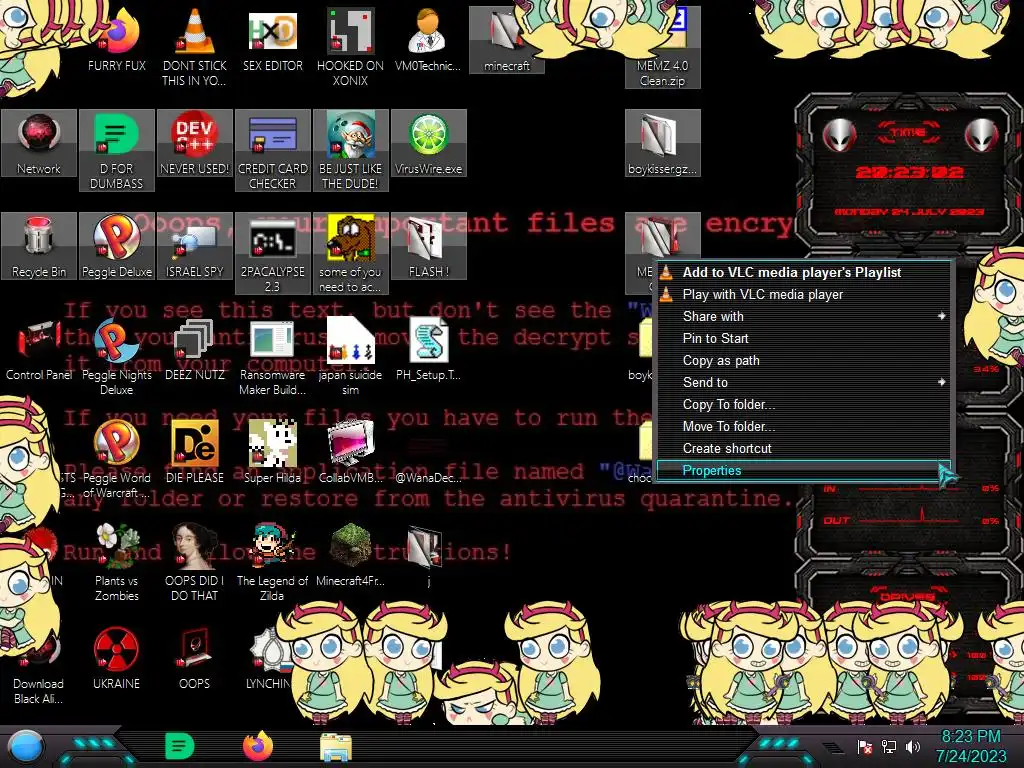Image resolution: width=1024 pixels, height=768 pixels.
Task: Open CollabVMB... monitor icon
Action: pyautogui.click(x=350, y=452)
